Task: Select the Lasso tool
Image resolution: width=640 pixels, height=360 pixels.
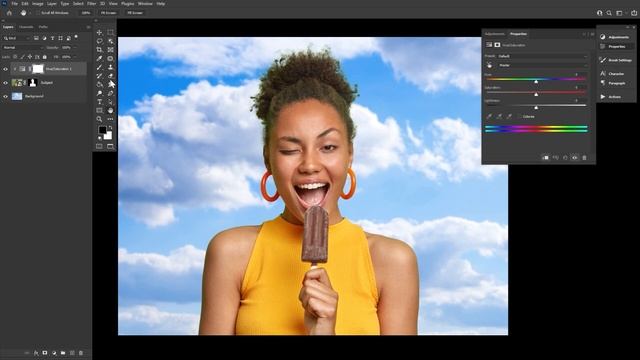Action: click(x=100, y=41)
